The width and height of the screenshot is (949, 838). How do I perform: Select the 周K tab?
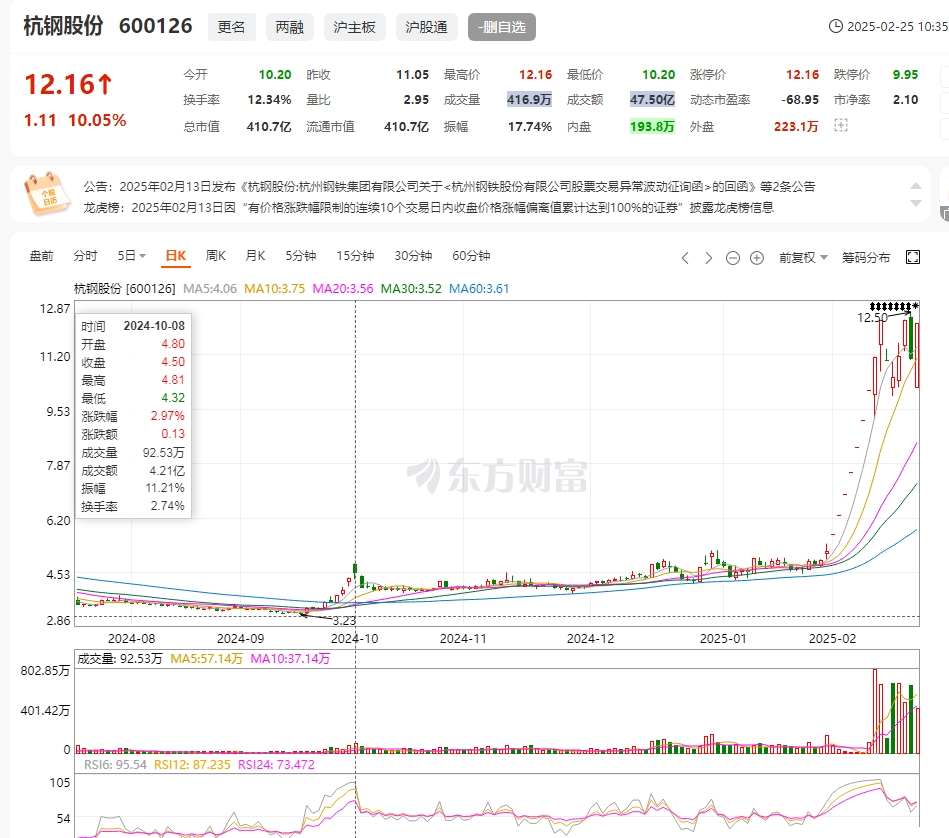coord(215,256)
